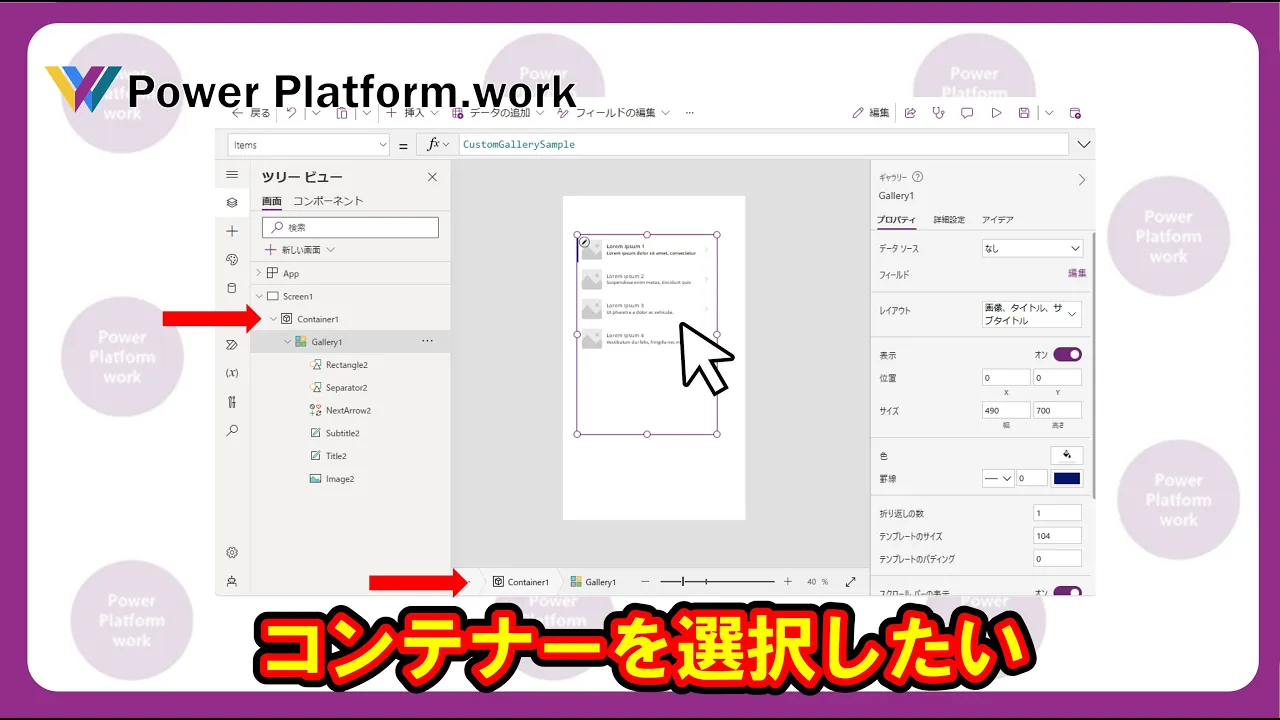Click 新しい画面 to add a screen
Viewport: 1280px width, 720px height.
(x=300, y=250)
